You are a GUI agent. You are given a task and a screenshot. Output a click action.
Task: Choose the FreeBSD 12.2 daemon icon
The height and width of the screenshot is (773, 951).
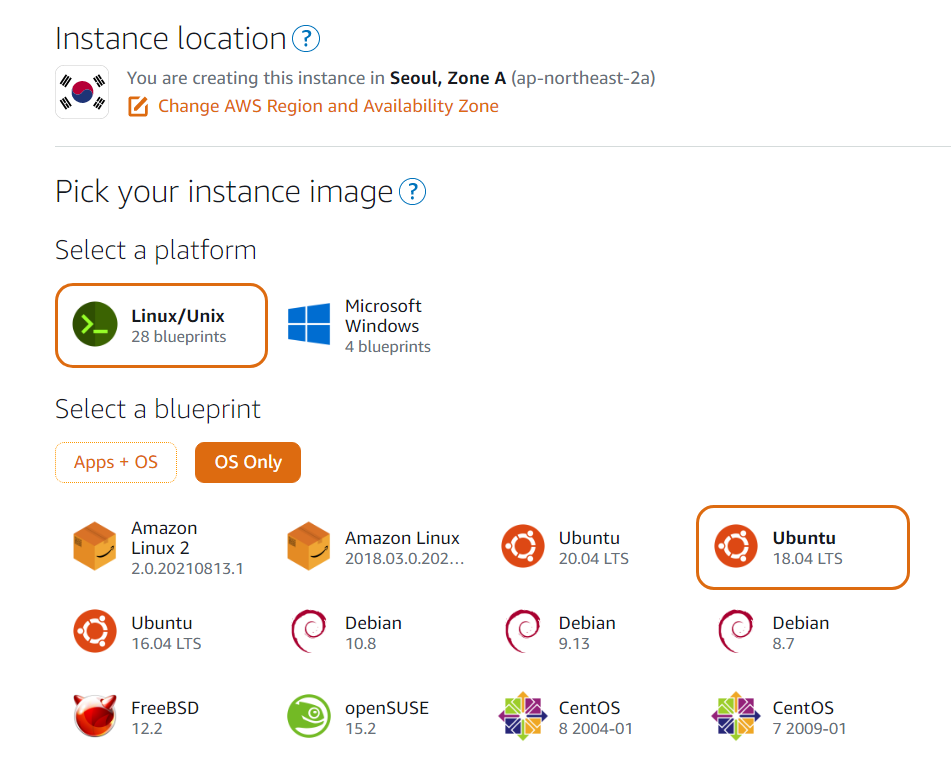pyautogui.click(x=95, y=716)
